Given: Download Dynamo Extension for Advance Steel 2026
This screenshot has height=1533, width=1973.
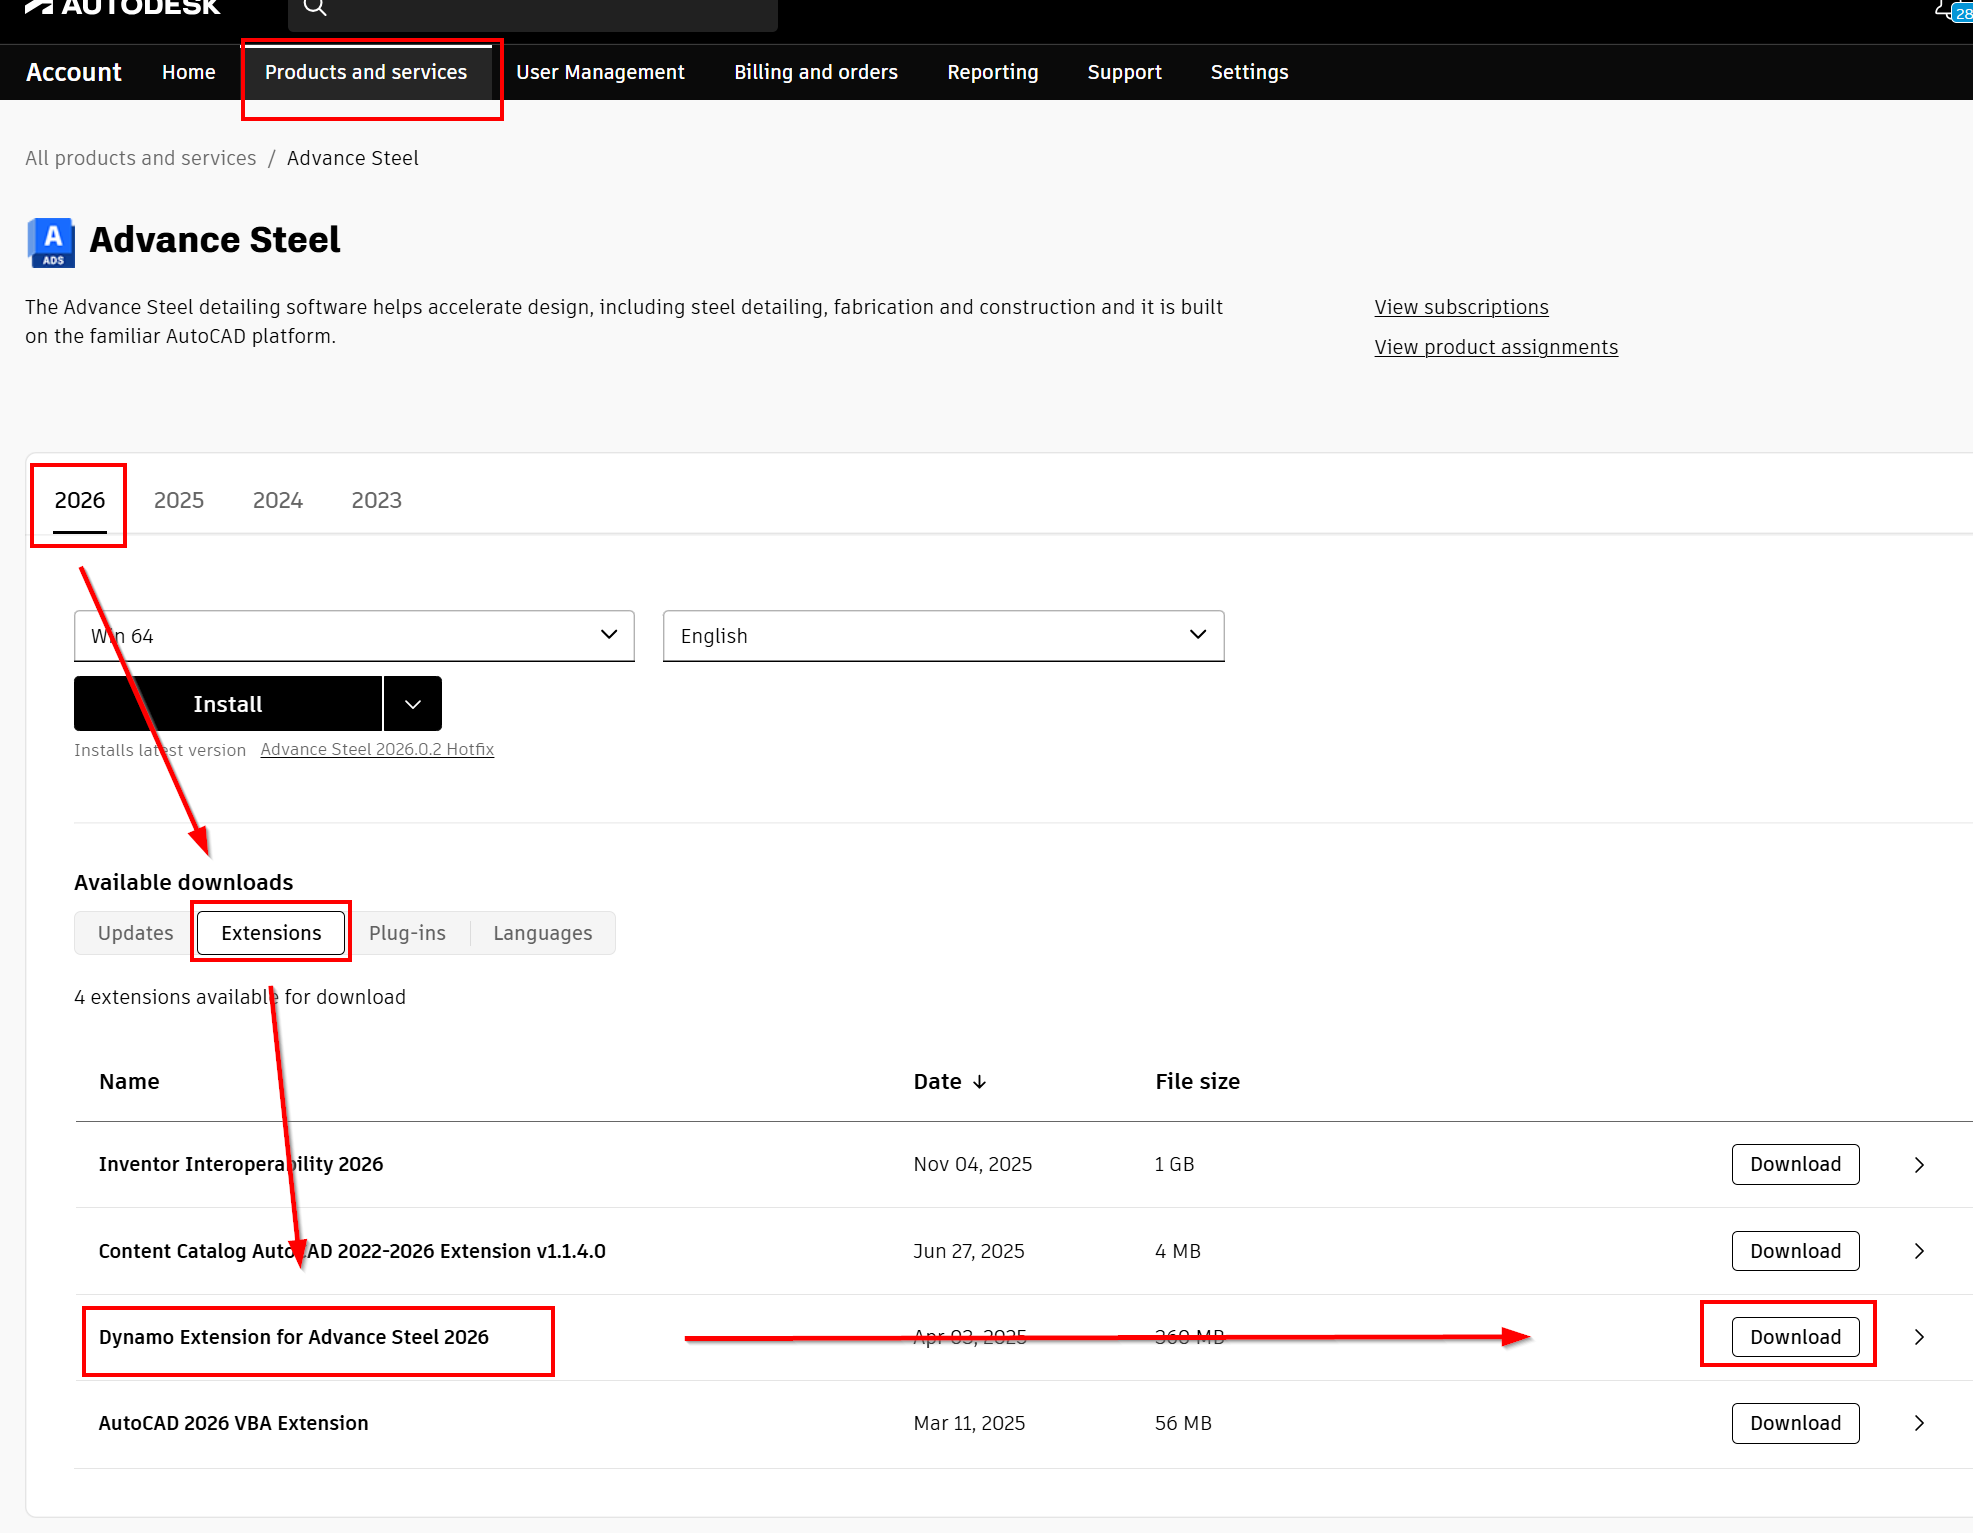Looking at the screenshot, I should point(1796,1338).
